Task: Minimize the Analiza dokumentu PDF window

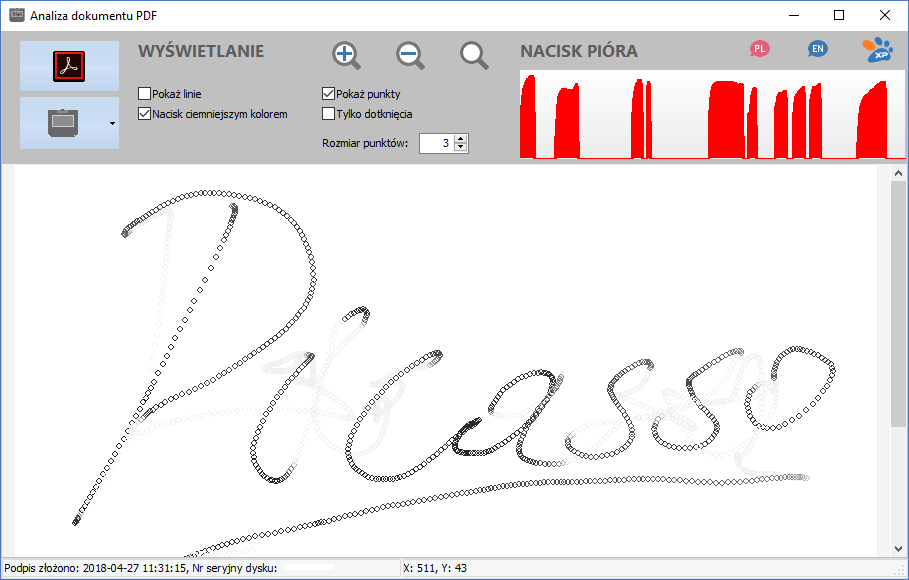Action: [x=794, y=15]
